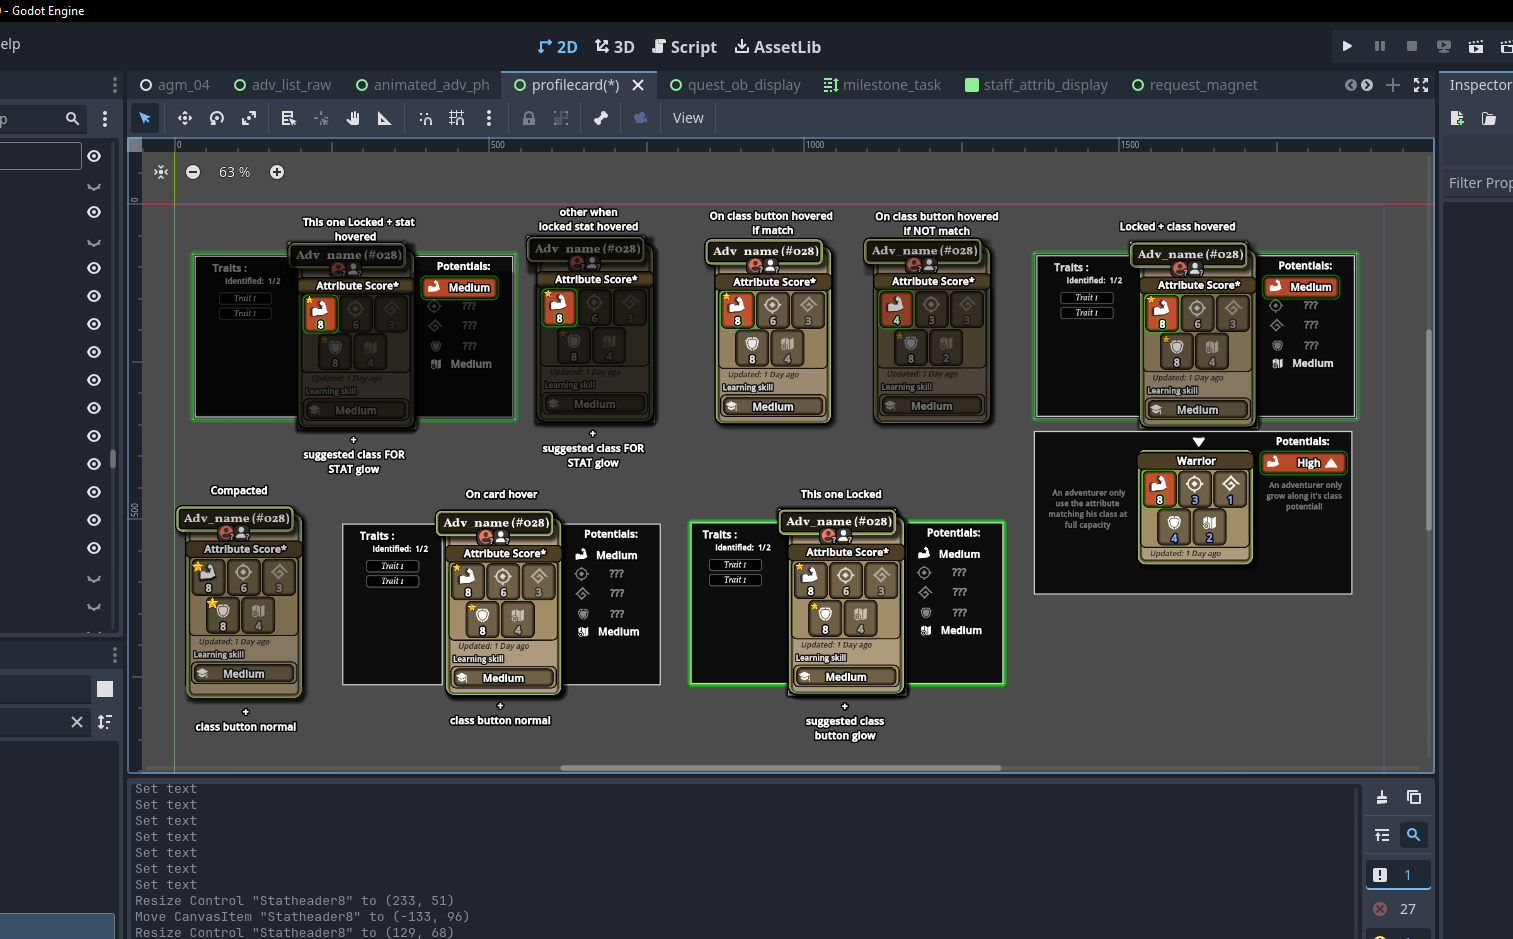Toggle grid snapping
The width and height of the screenshot is (1513, 939).
pos(457,118)
